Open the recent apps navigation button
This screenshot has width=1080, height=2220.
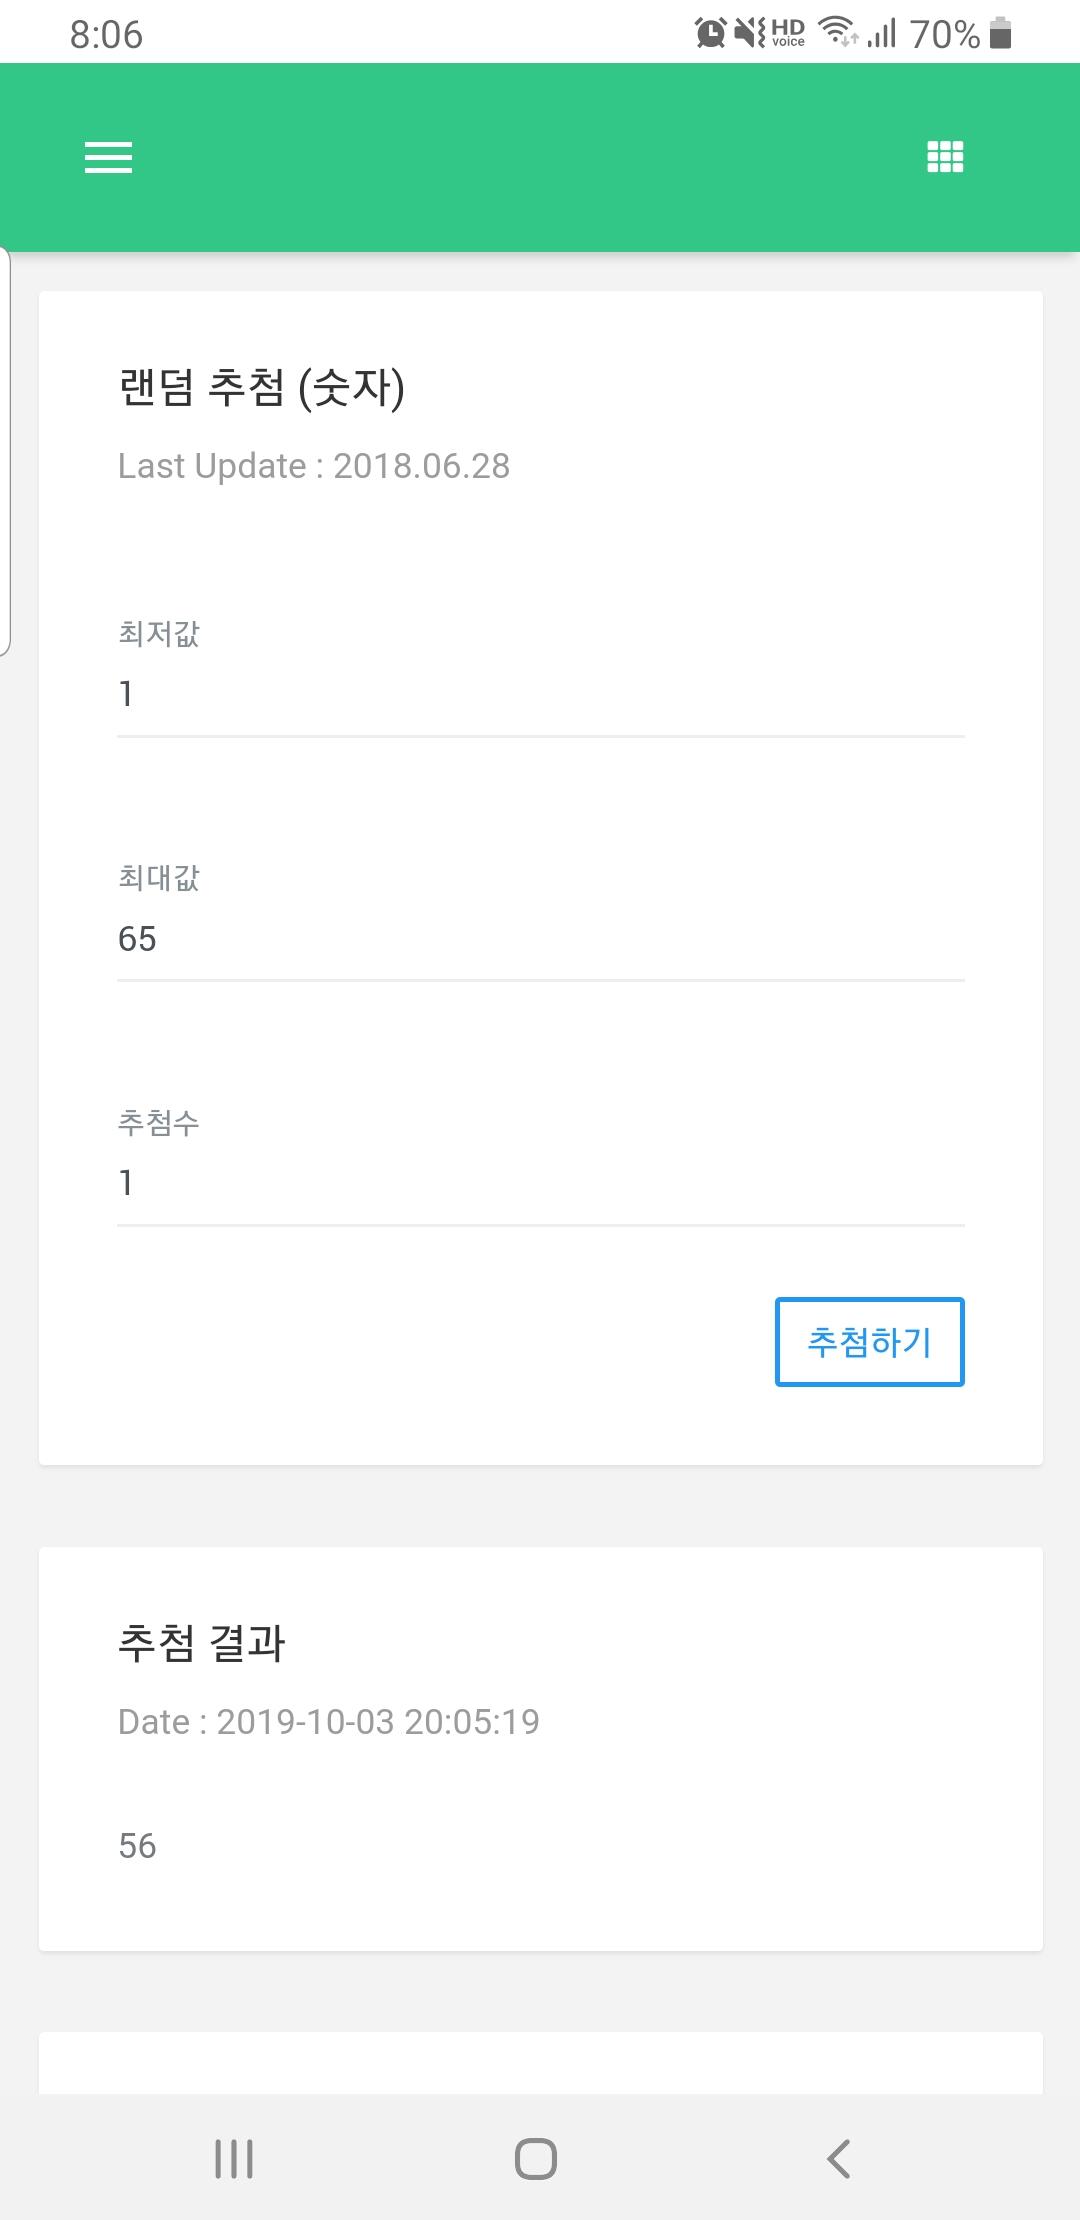[234, 2158]
